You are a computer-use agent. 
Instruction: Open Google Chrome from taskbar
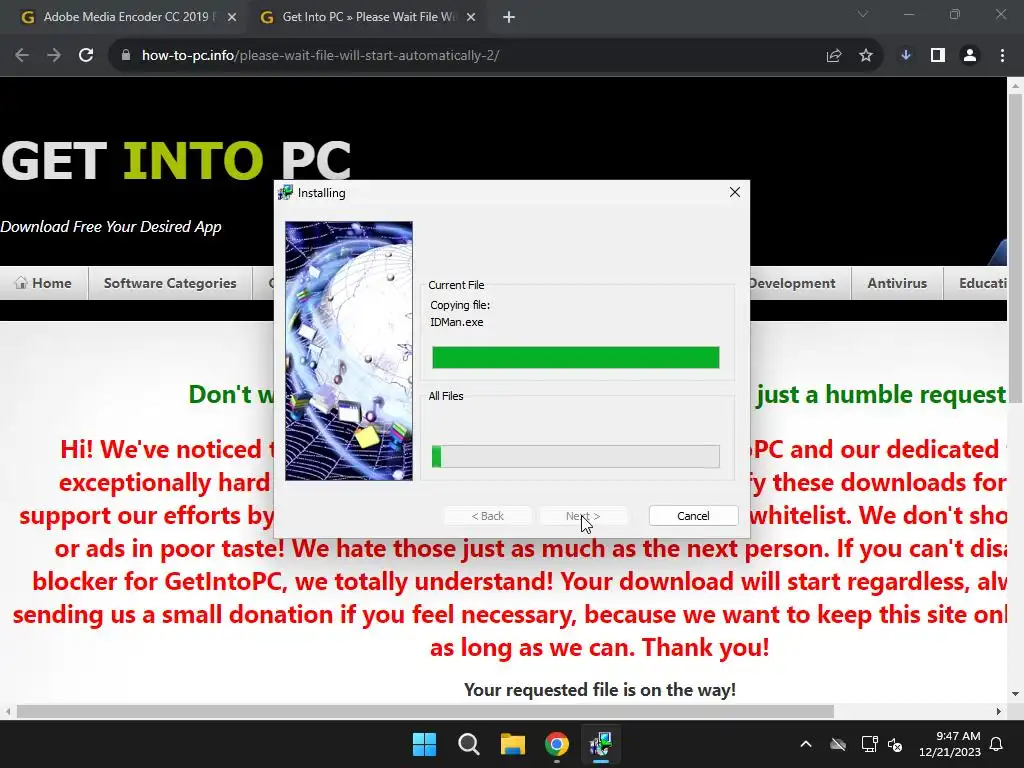(x=556, y=744)
